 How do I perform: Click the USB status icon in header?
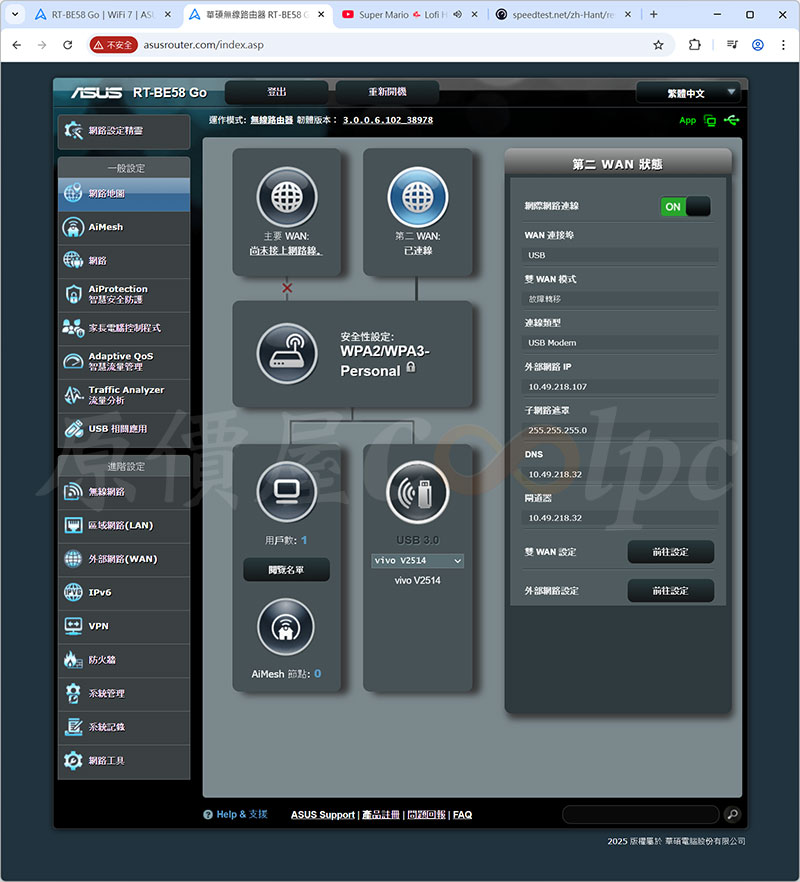click(x=734, y=120)
